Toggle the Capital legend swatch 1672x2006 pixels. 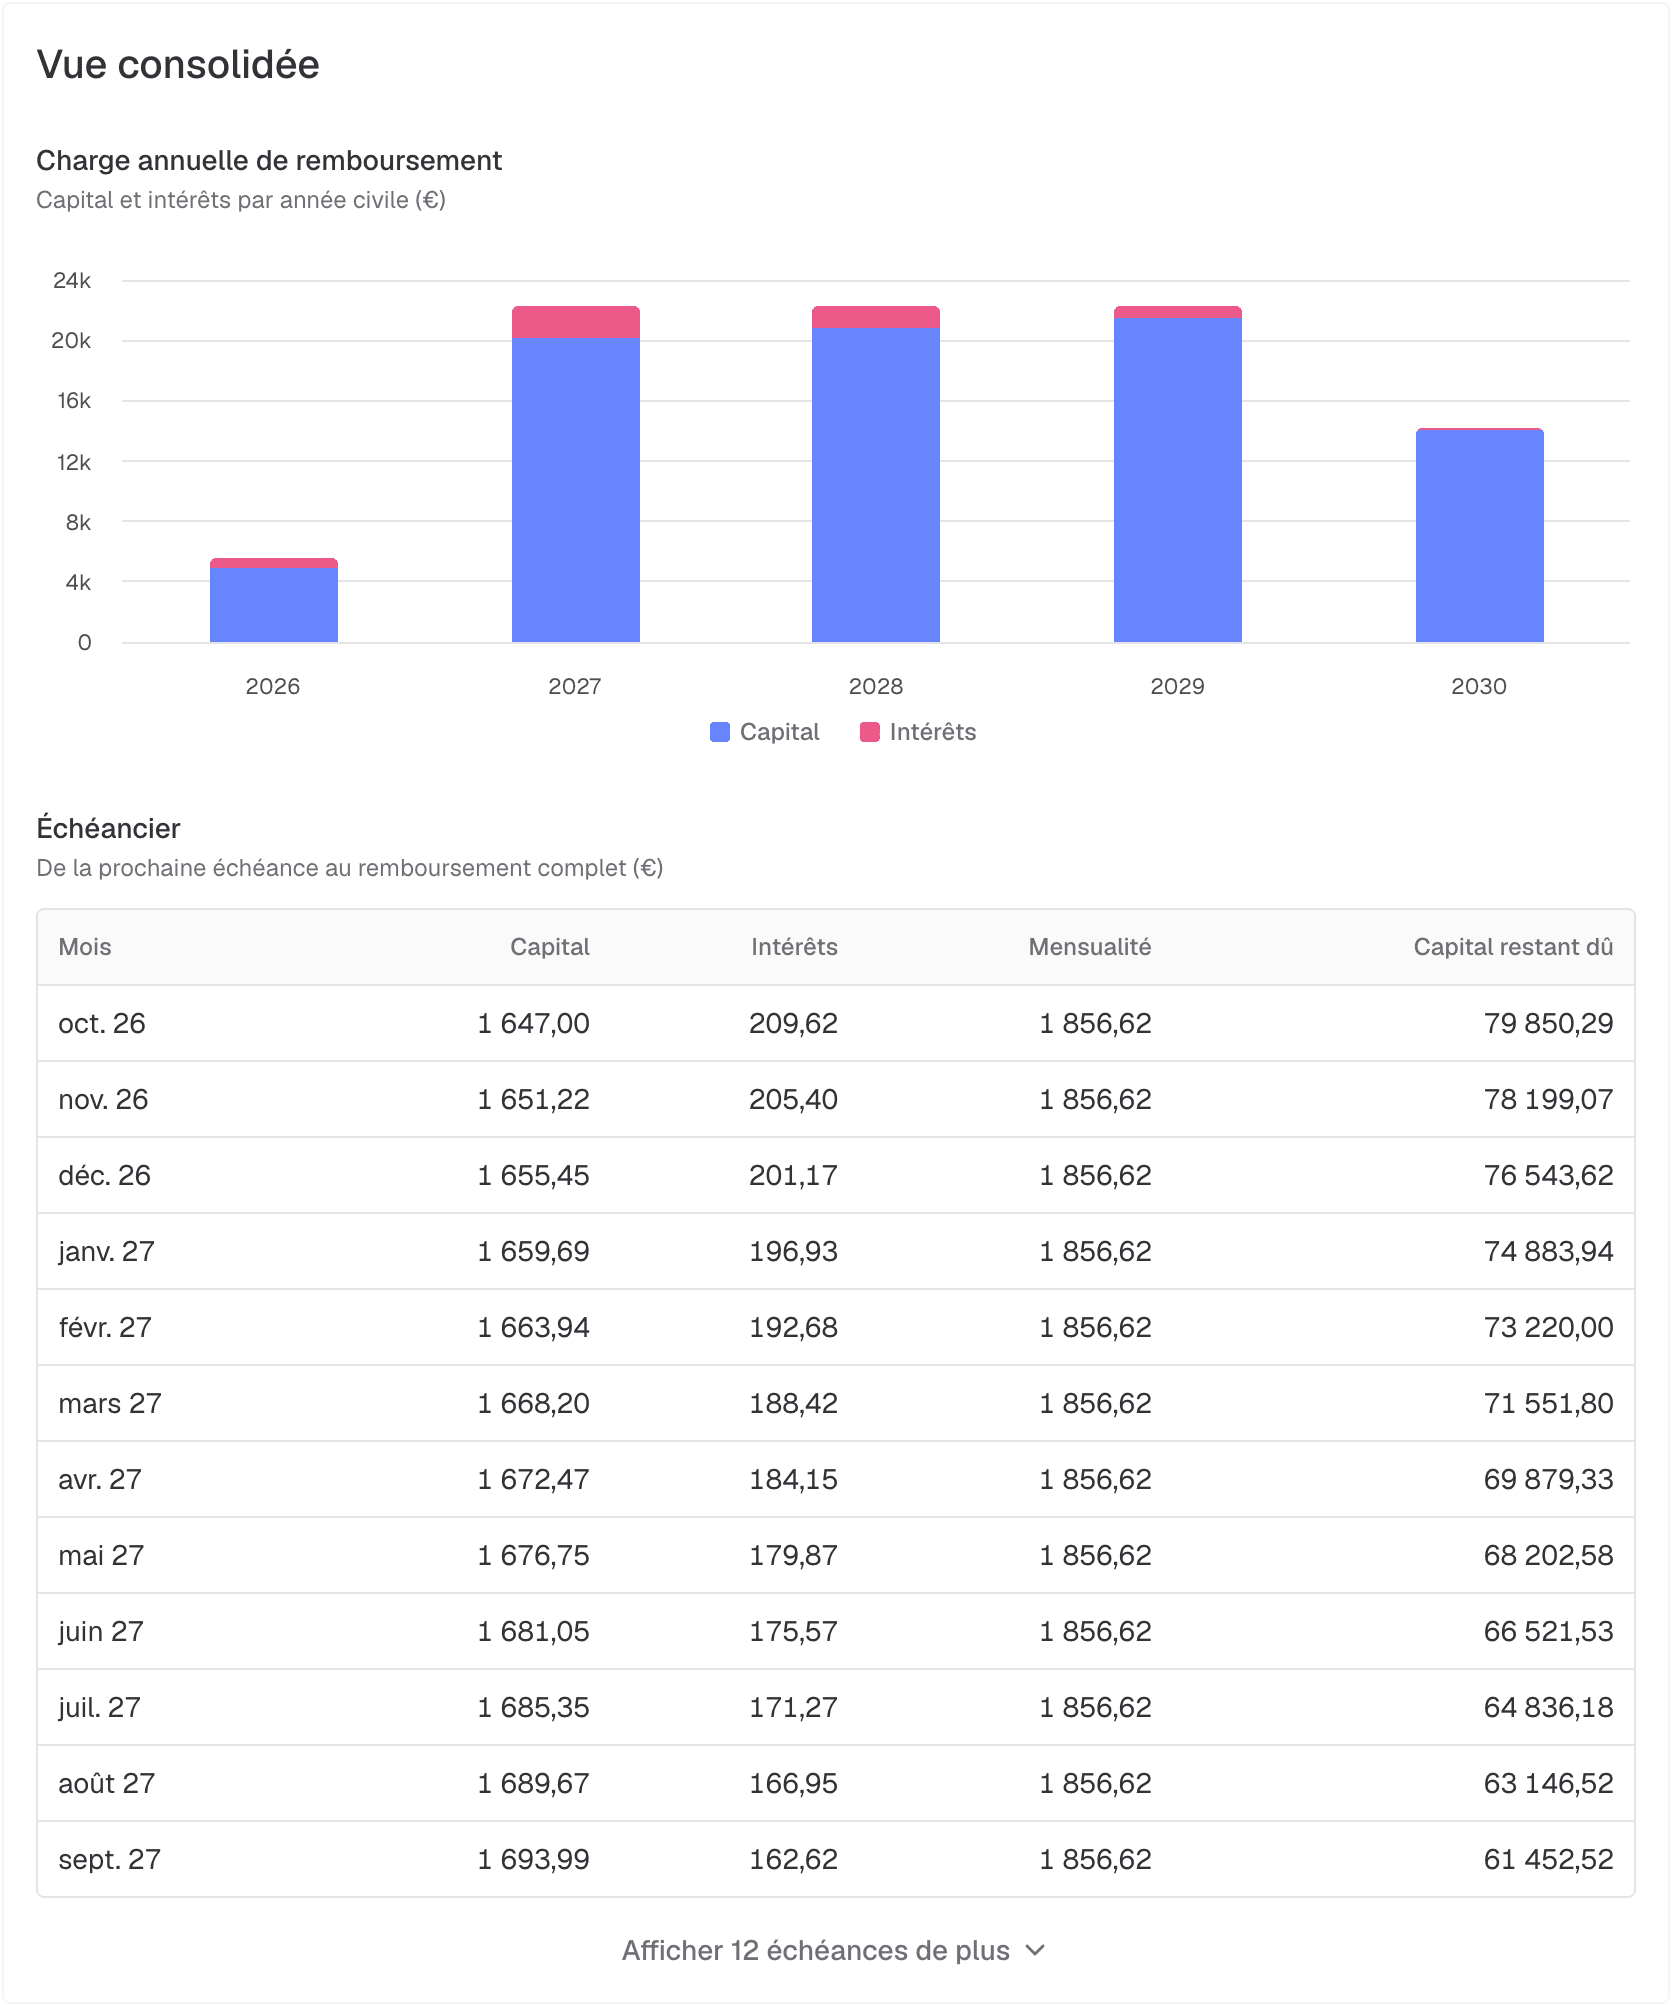click(x=720, y=732)
